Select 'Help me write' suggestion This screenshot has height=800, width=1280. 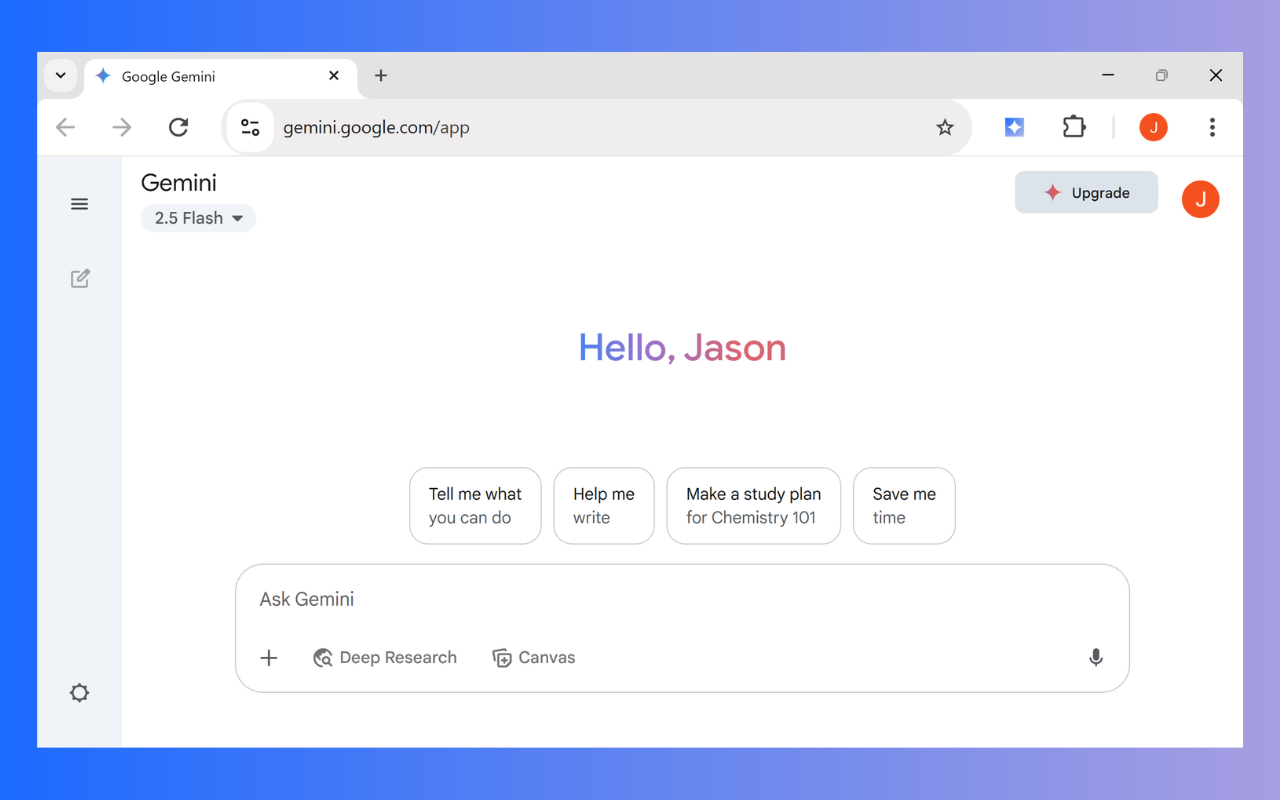point(604,506)
